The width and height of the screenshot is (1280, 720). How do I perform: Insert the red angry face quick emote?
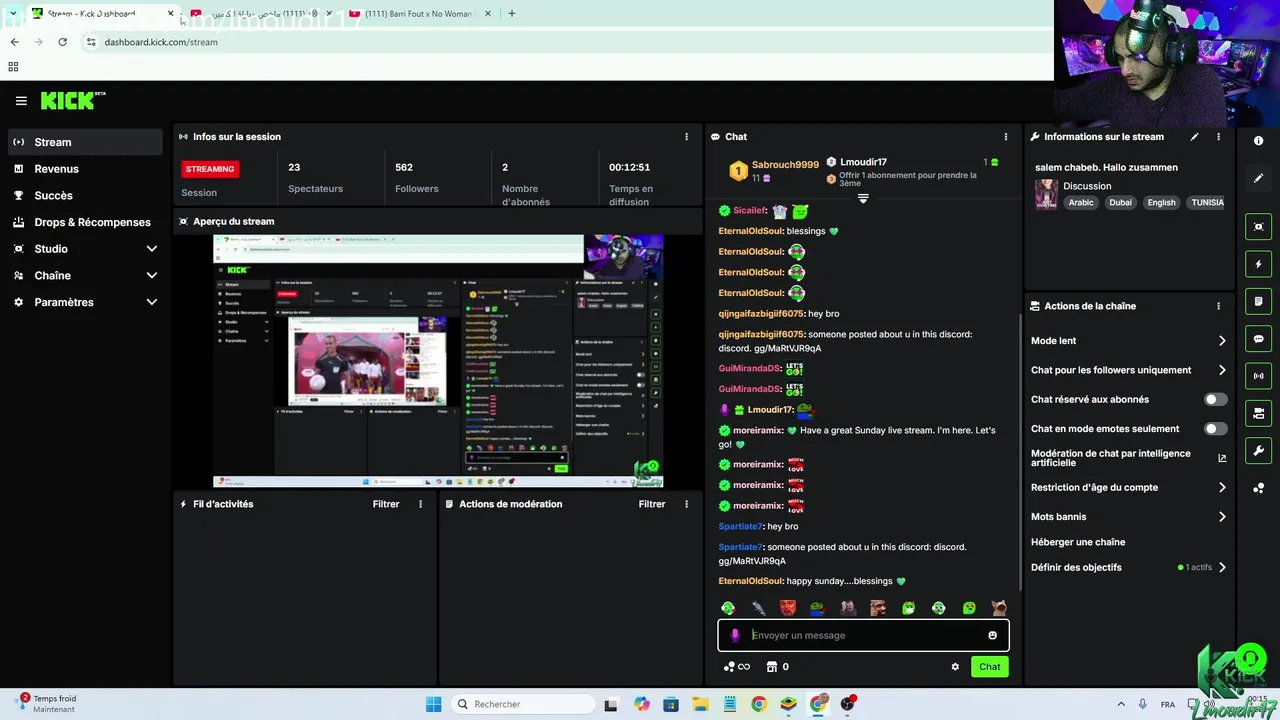788,607
